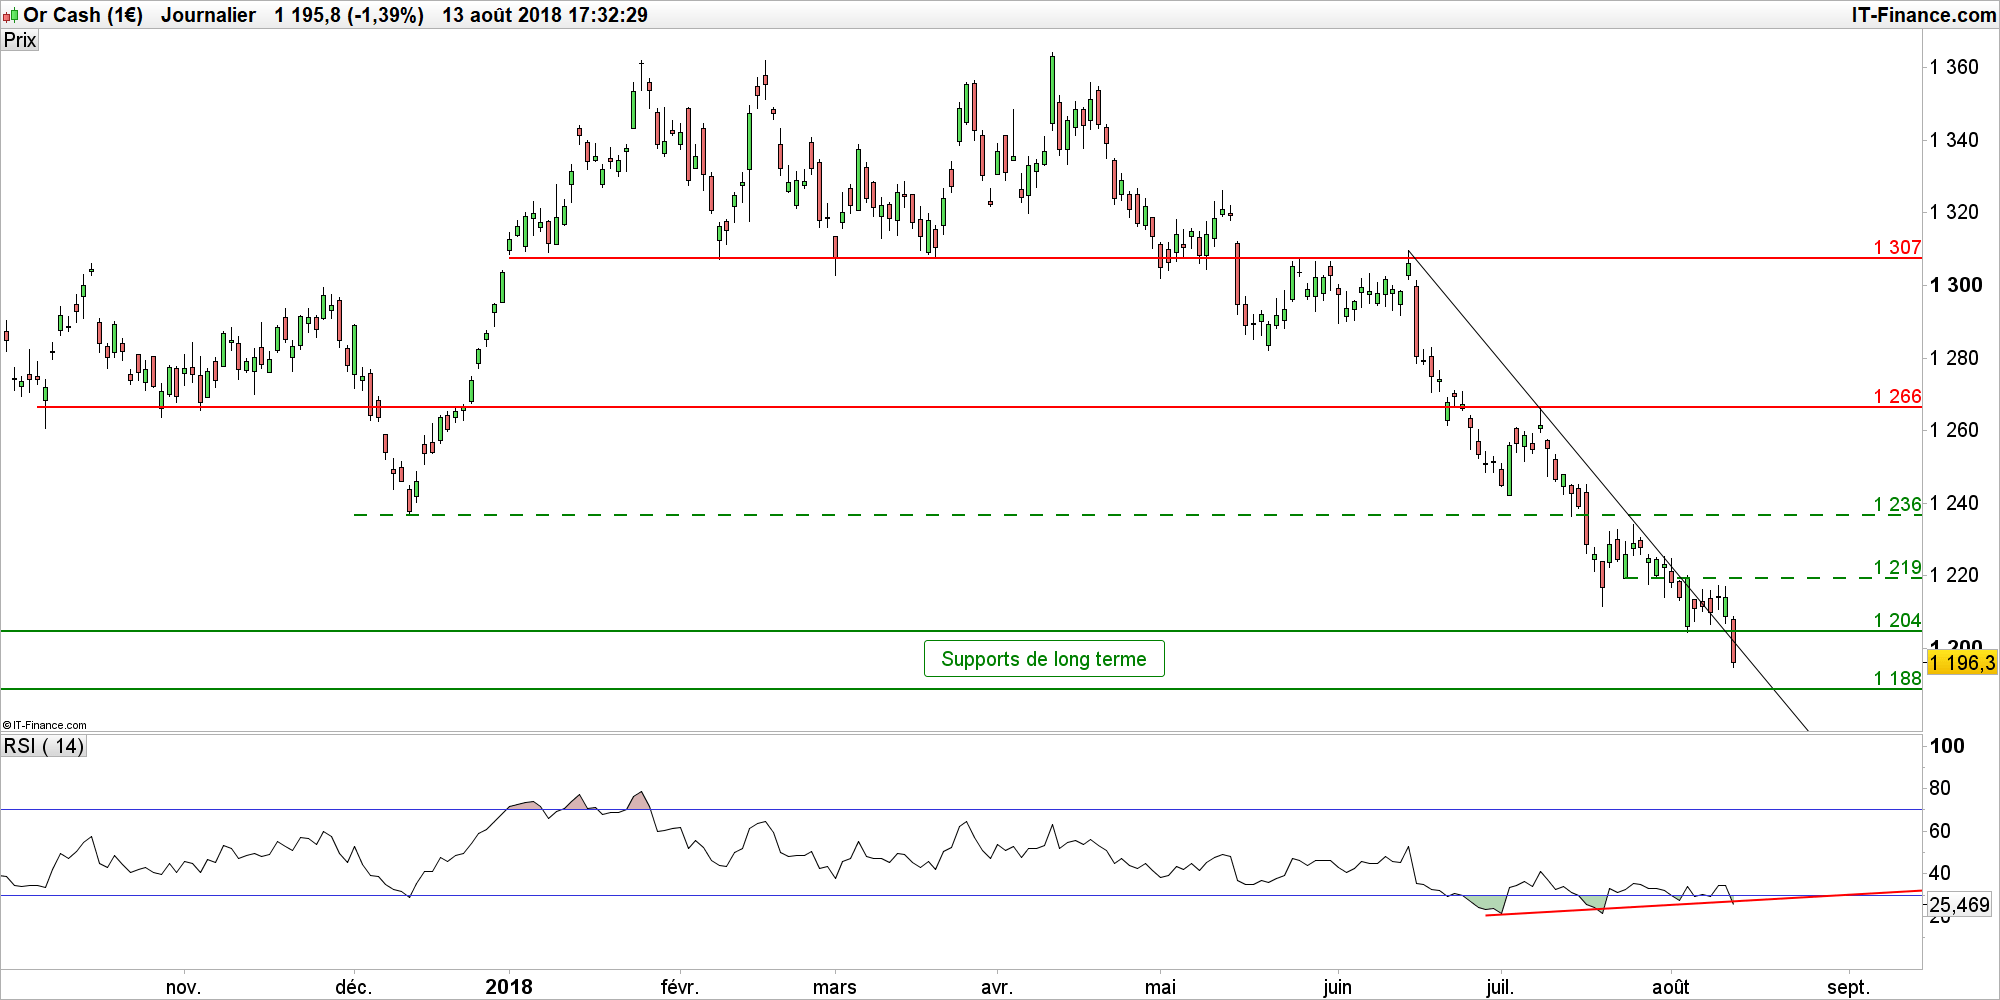2000x1000 pixels.
Task: Click the Or Cash (1€) instrument name
Action: (83, 15)
